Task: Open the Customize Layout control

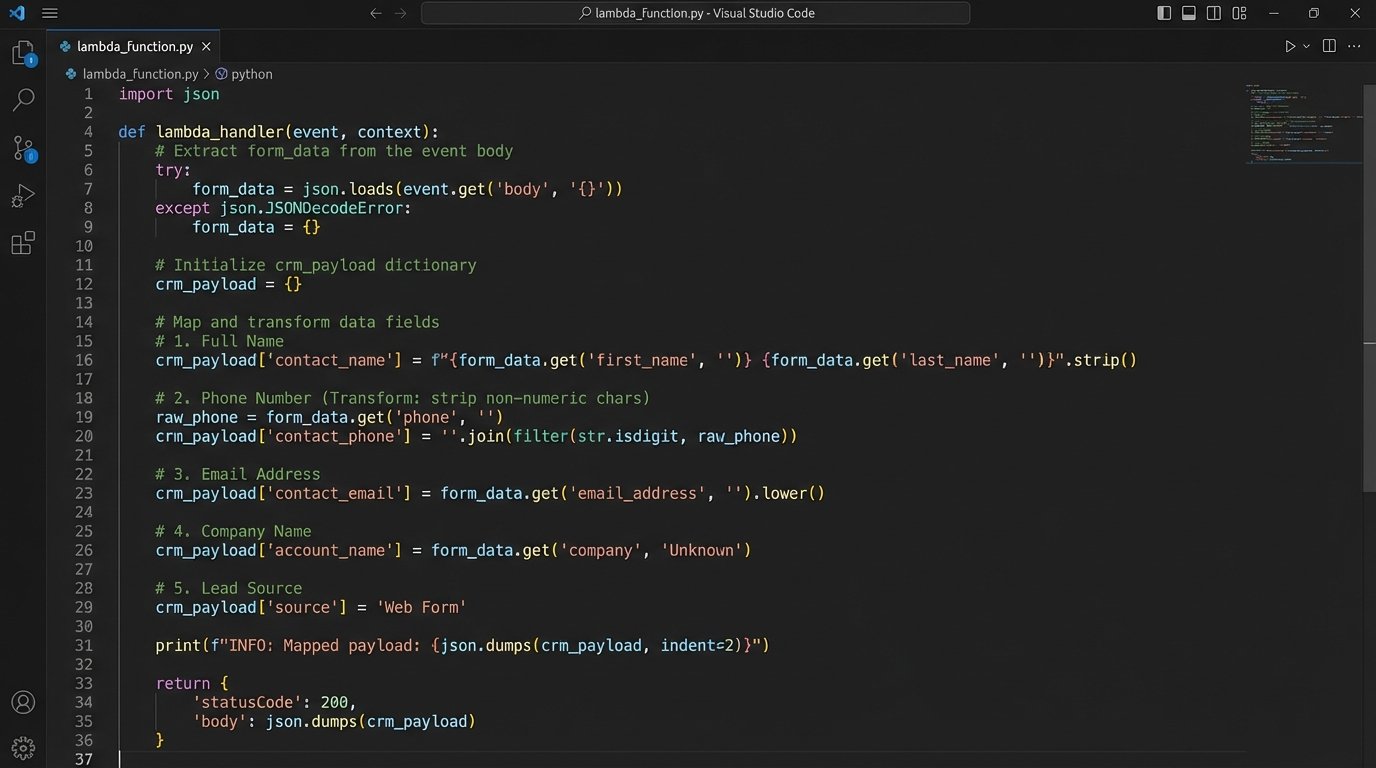Action: [x=1238, y=13]
